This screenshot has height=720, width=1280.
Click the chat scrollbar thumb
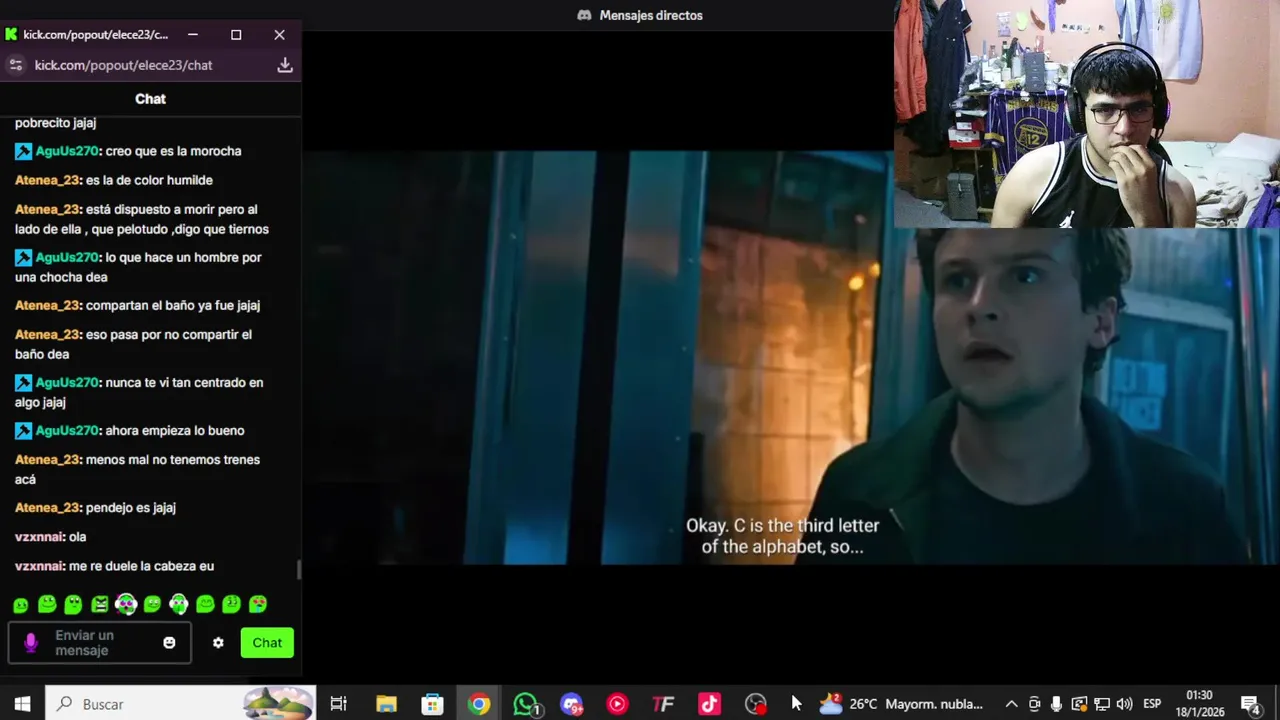(x=298, y=570)
